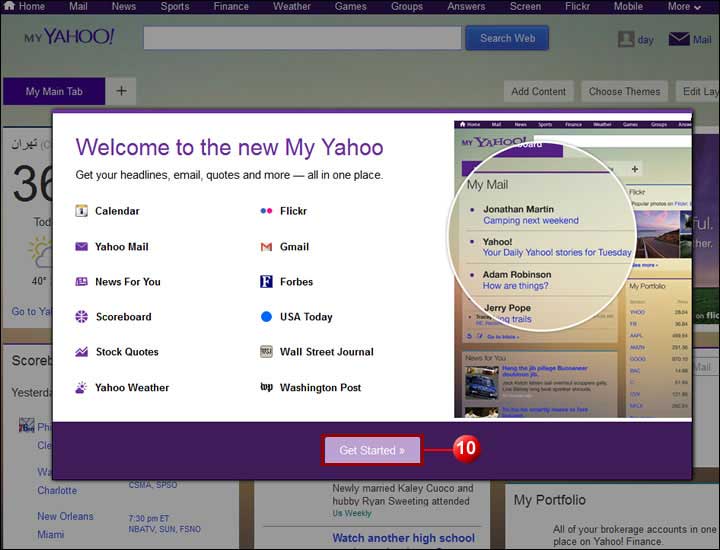Click the user avatar icon near day

point(626,39)
